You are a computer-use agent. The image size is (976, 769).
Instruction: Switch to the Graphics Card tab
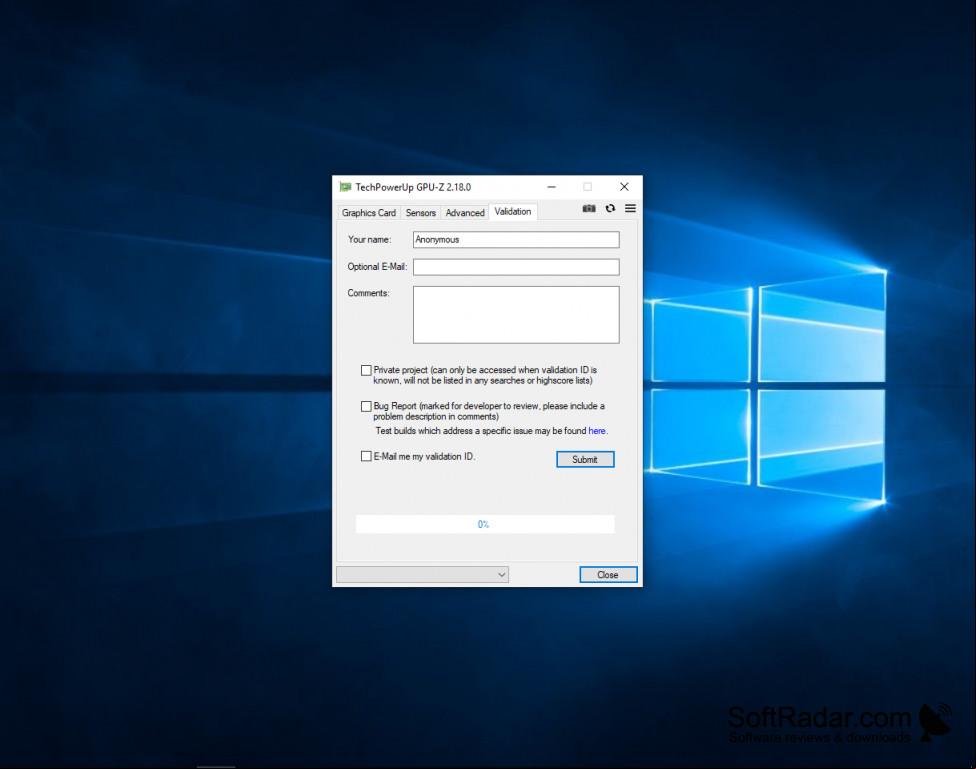(368, 213)
